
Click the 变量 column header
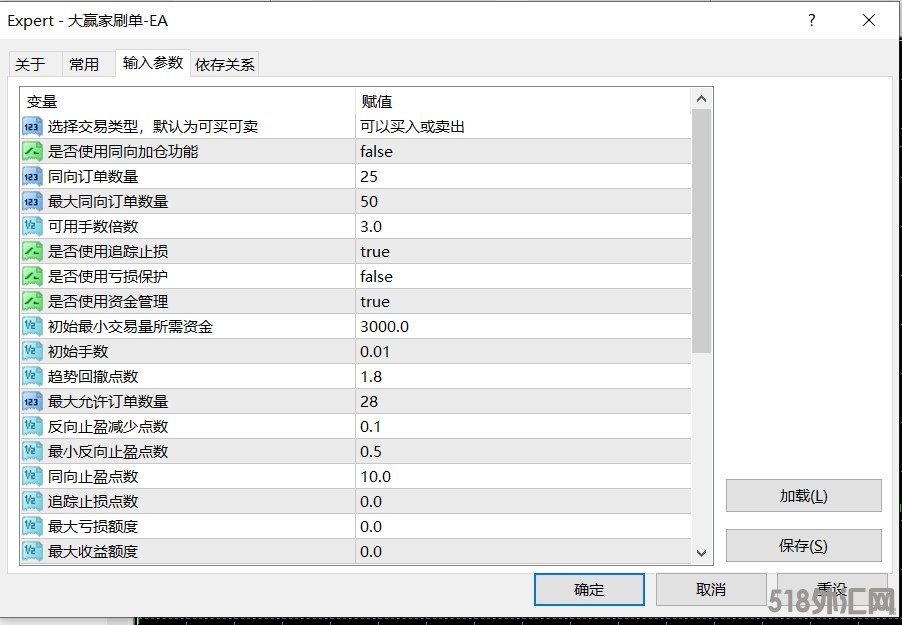tap(188, 102)
